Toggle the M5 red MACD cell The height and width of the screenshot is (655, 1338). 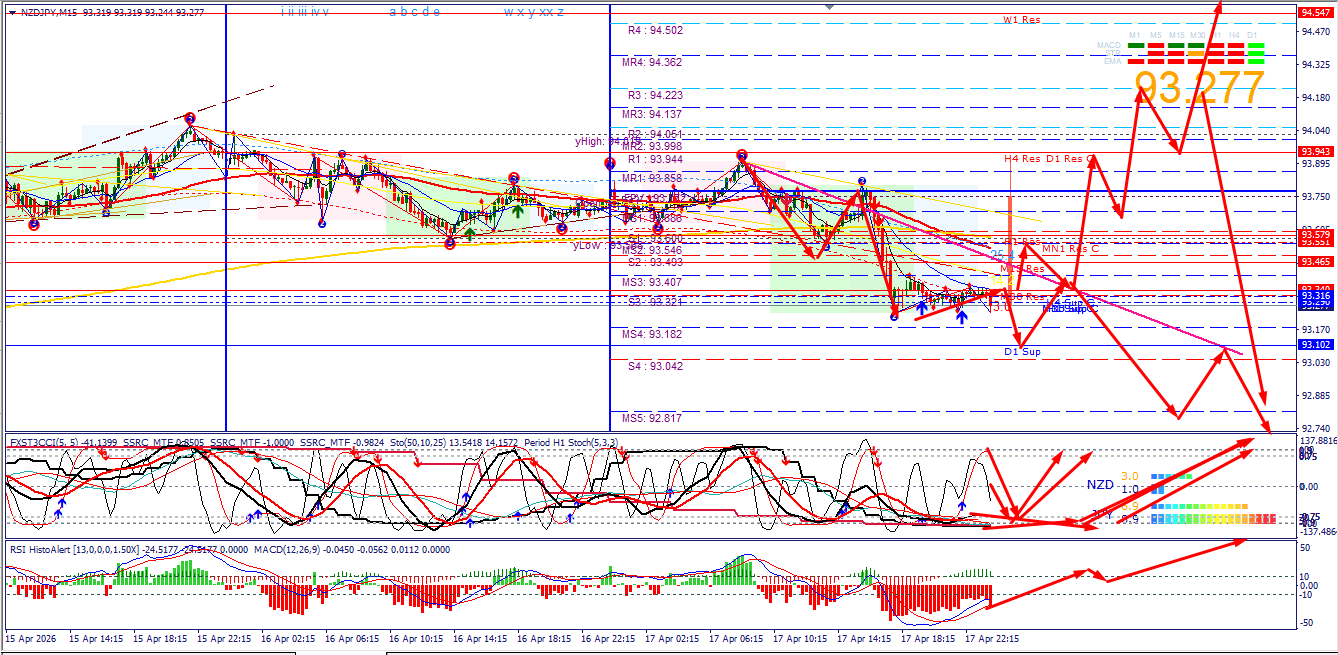click(1156, 46)
